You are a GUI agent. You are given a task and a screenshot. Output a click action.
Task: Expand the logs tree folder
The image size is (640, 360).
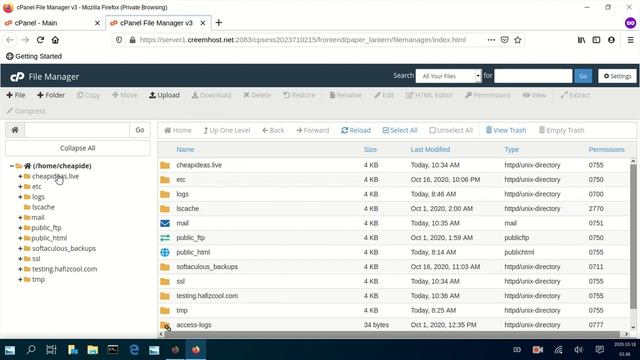(x=20, y=197)
